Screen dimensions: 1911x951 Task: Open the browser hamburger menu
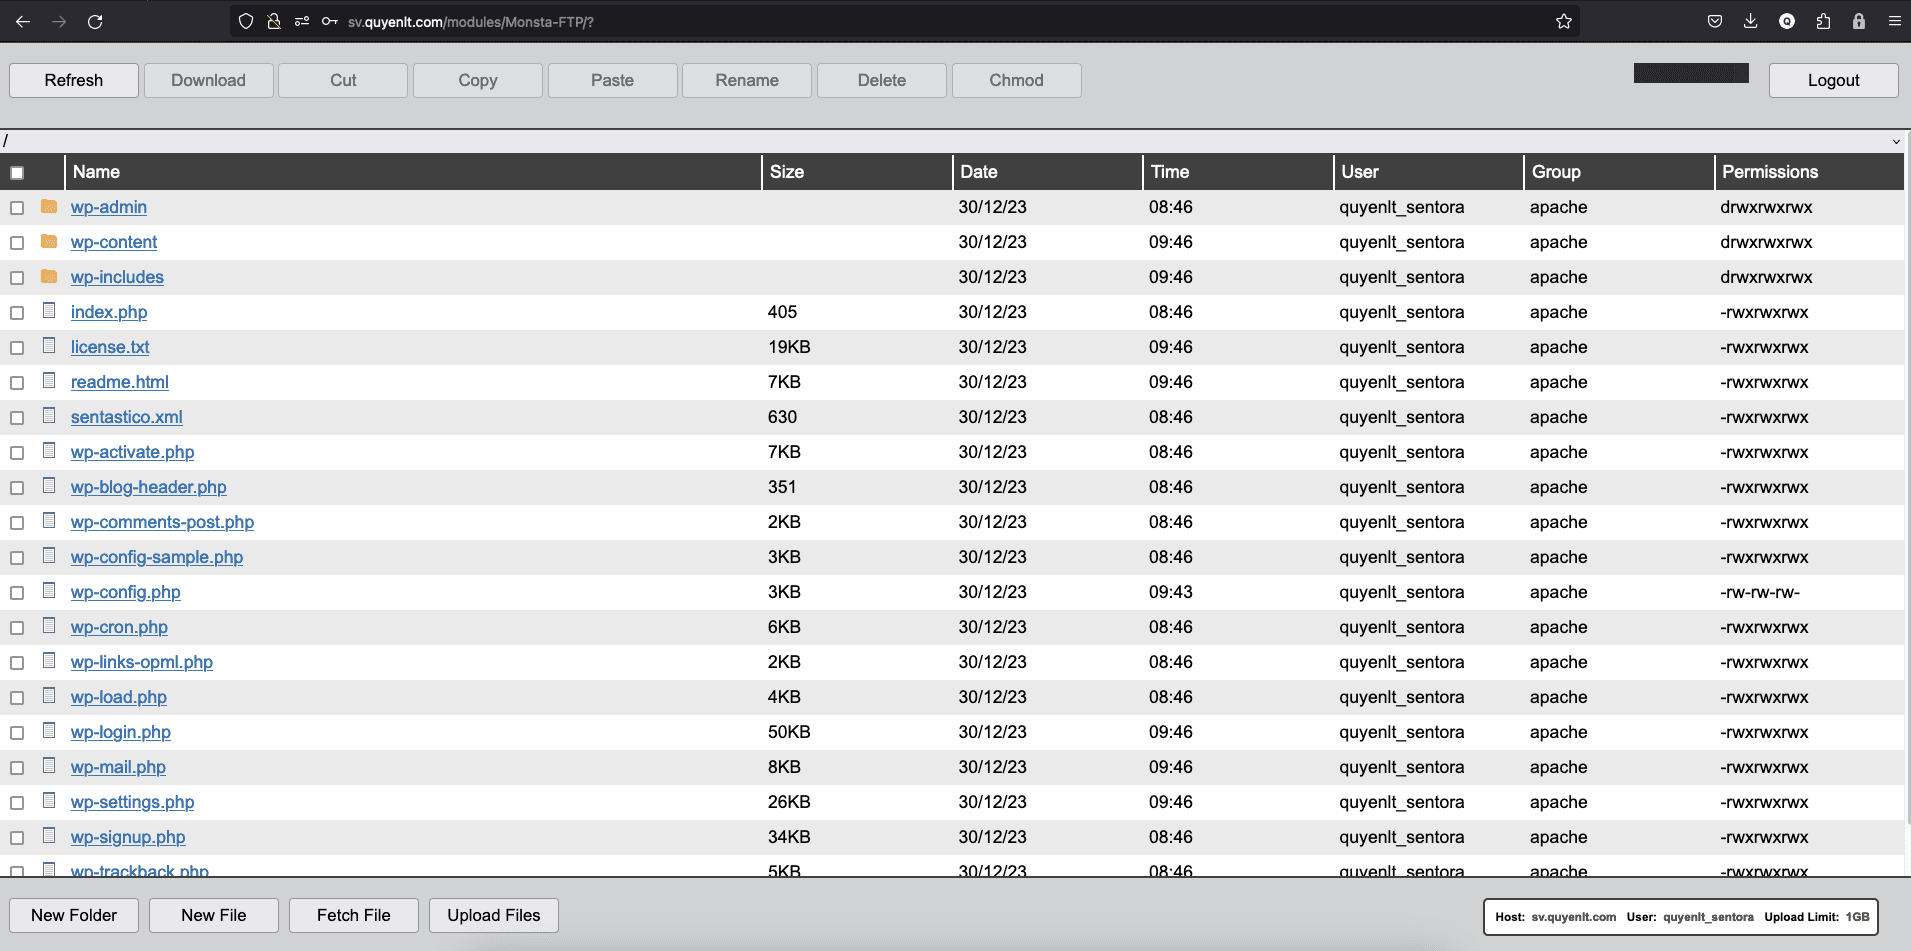click(1894, 21)
